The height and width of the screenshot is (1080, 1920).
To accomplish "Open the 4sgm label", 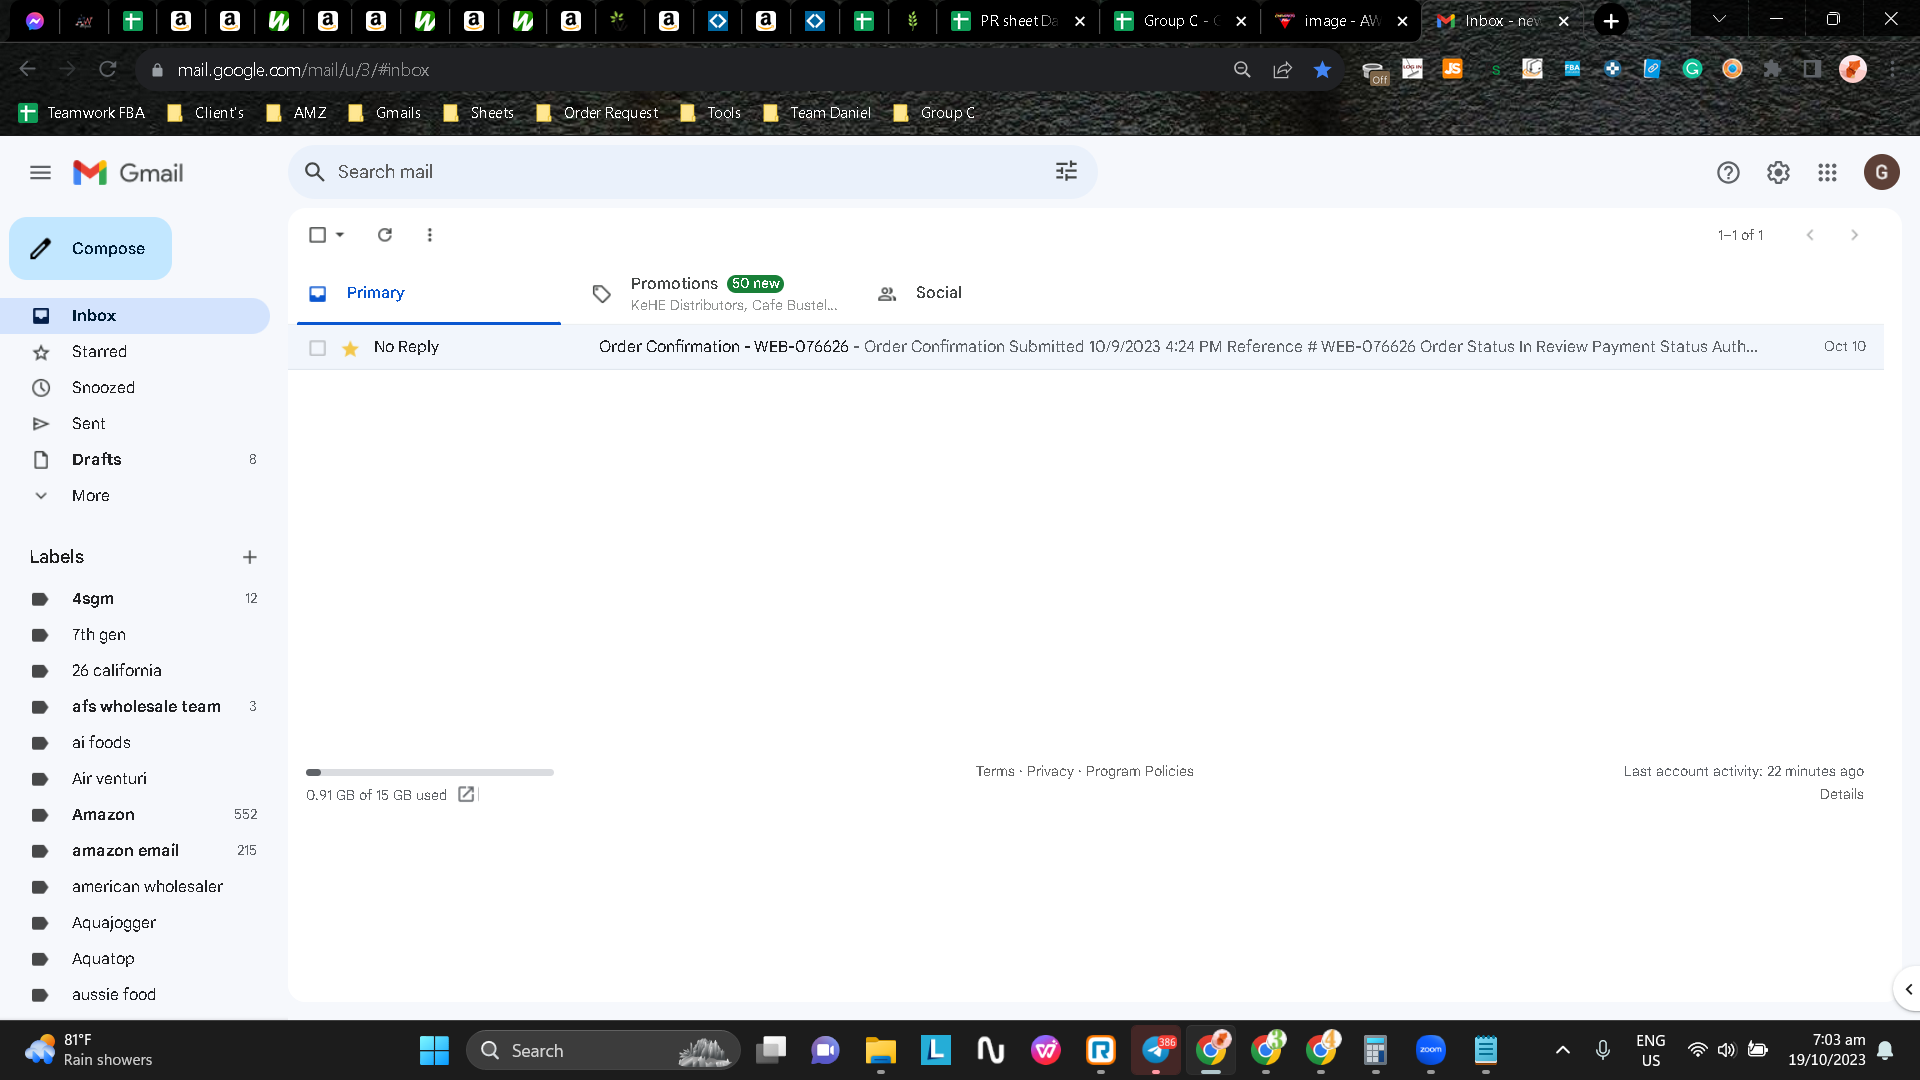I will [x=93, y=599].
